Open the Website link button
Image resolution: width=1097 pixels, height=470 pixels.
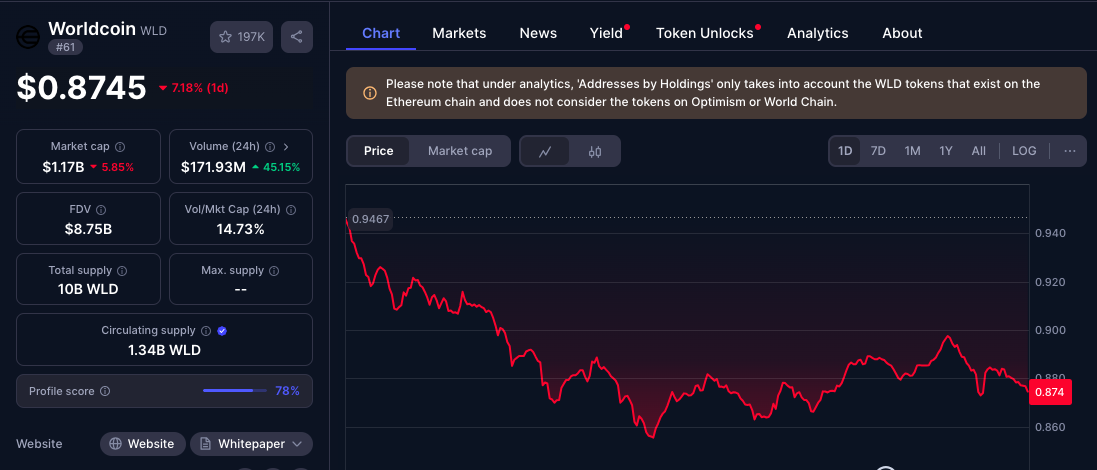click(142, 444)
